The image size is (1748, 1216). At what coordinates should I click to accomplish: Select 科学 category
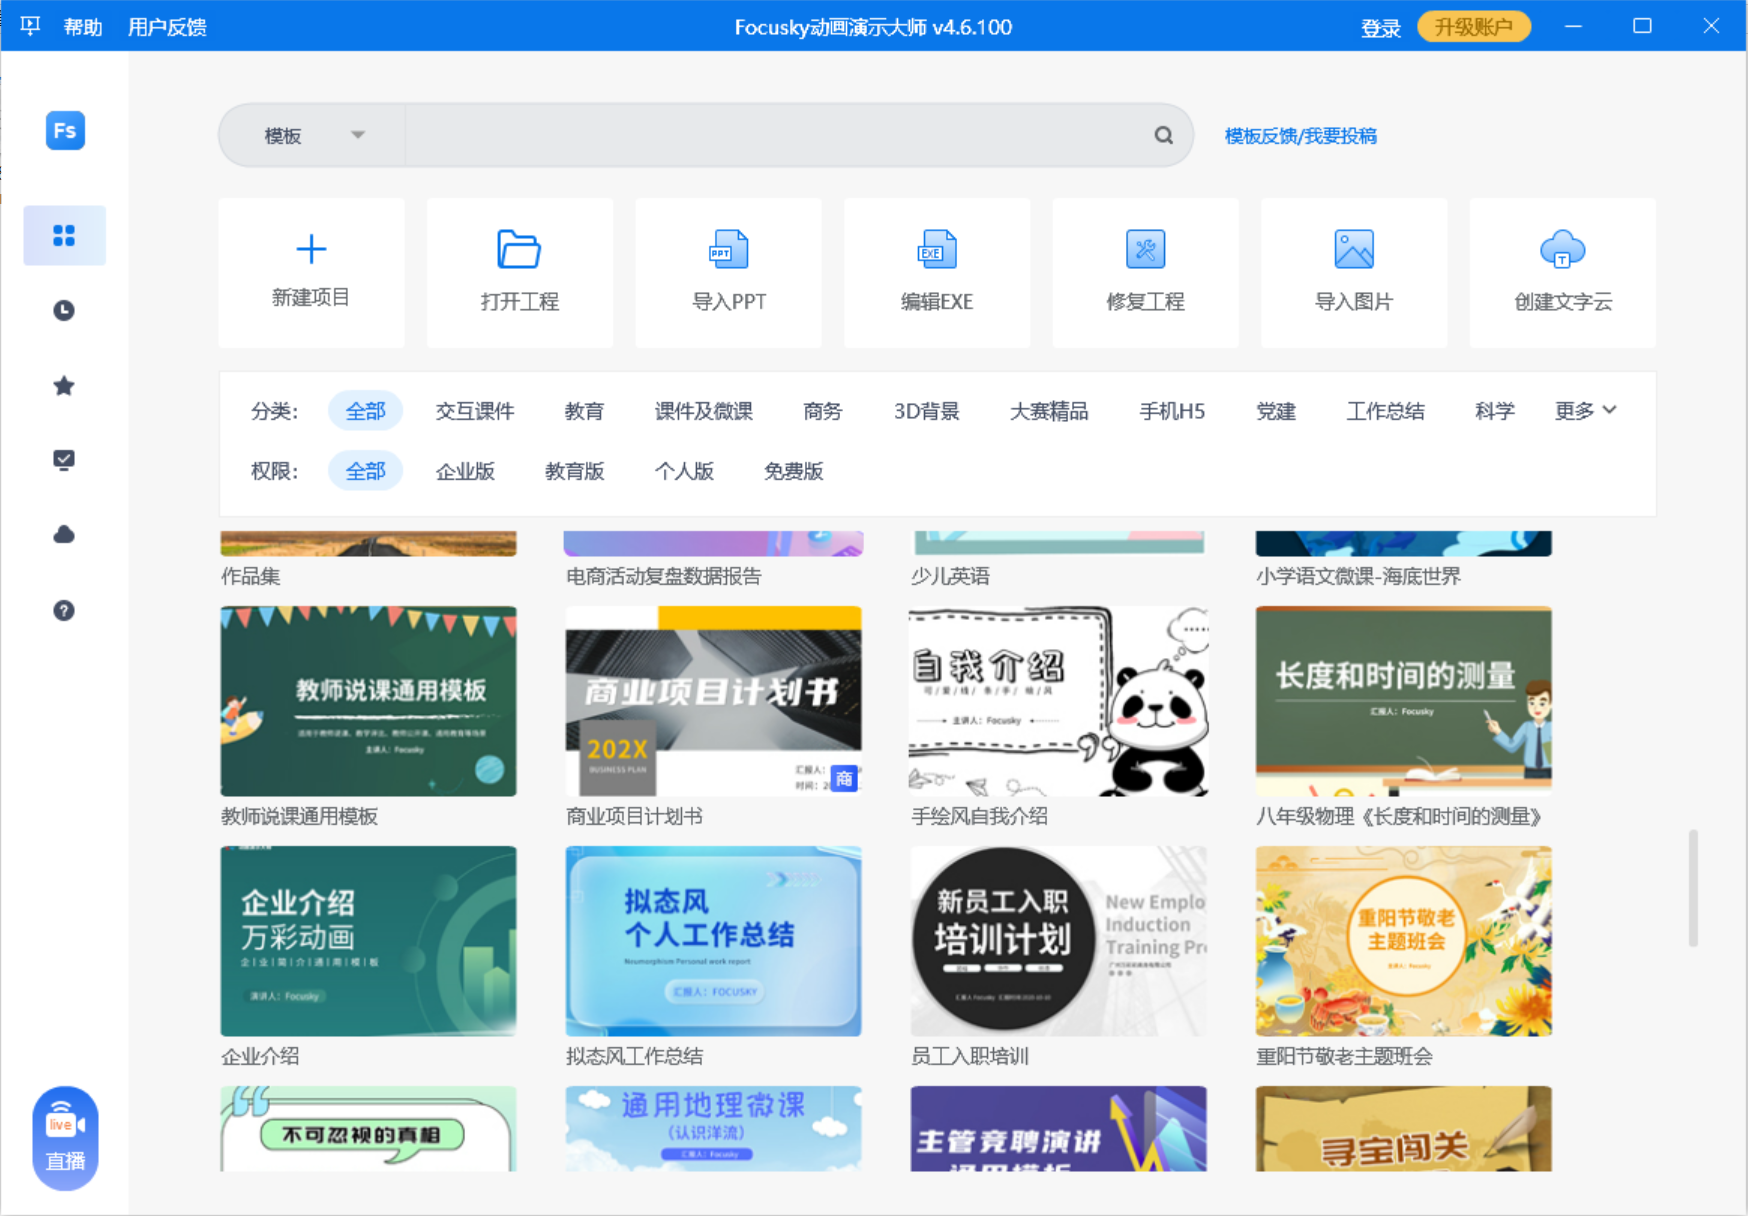(x=1495, y=411)
